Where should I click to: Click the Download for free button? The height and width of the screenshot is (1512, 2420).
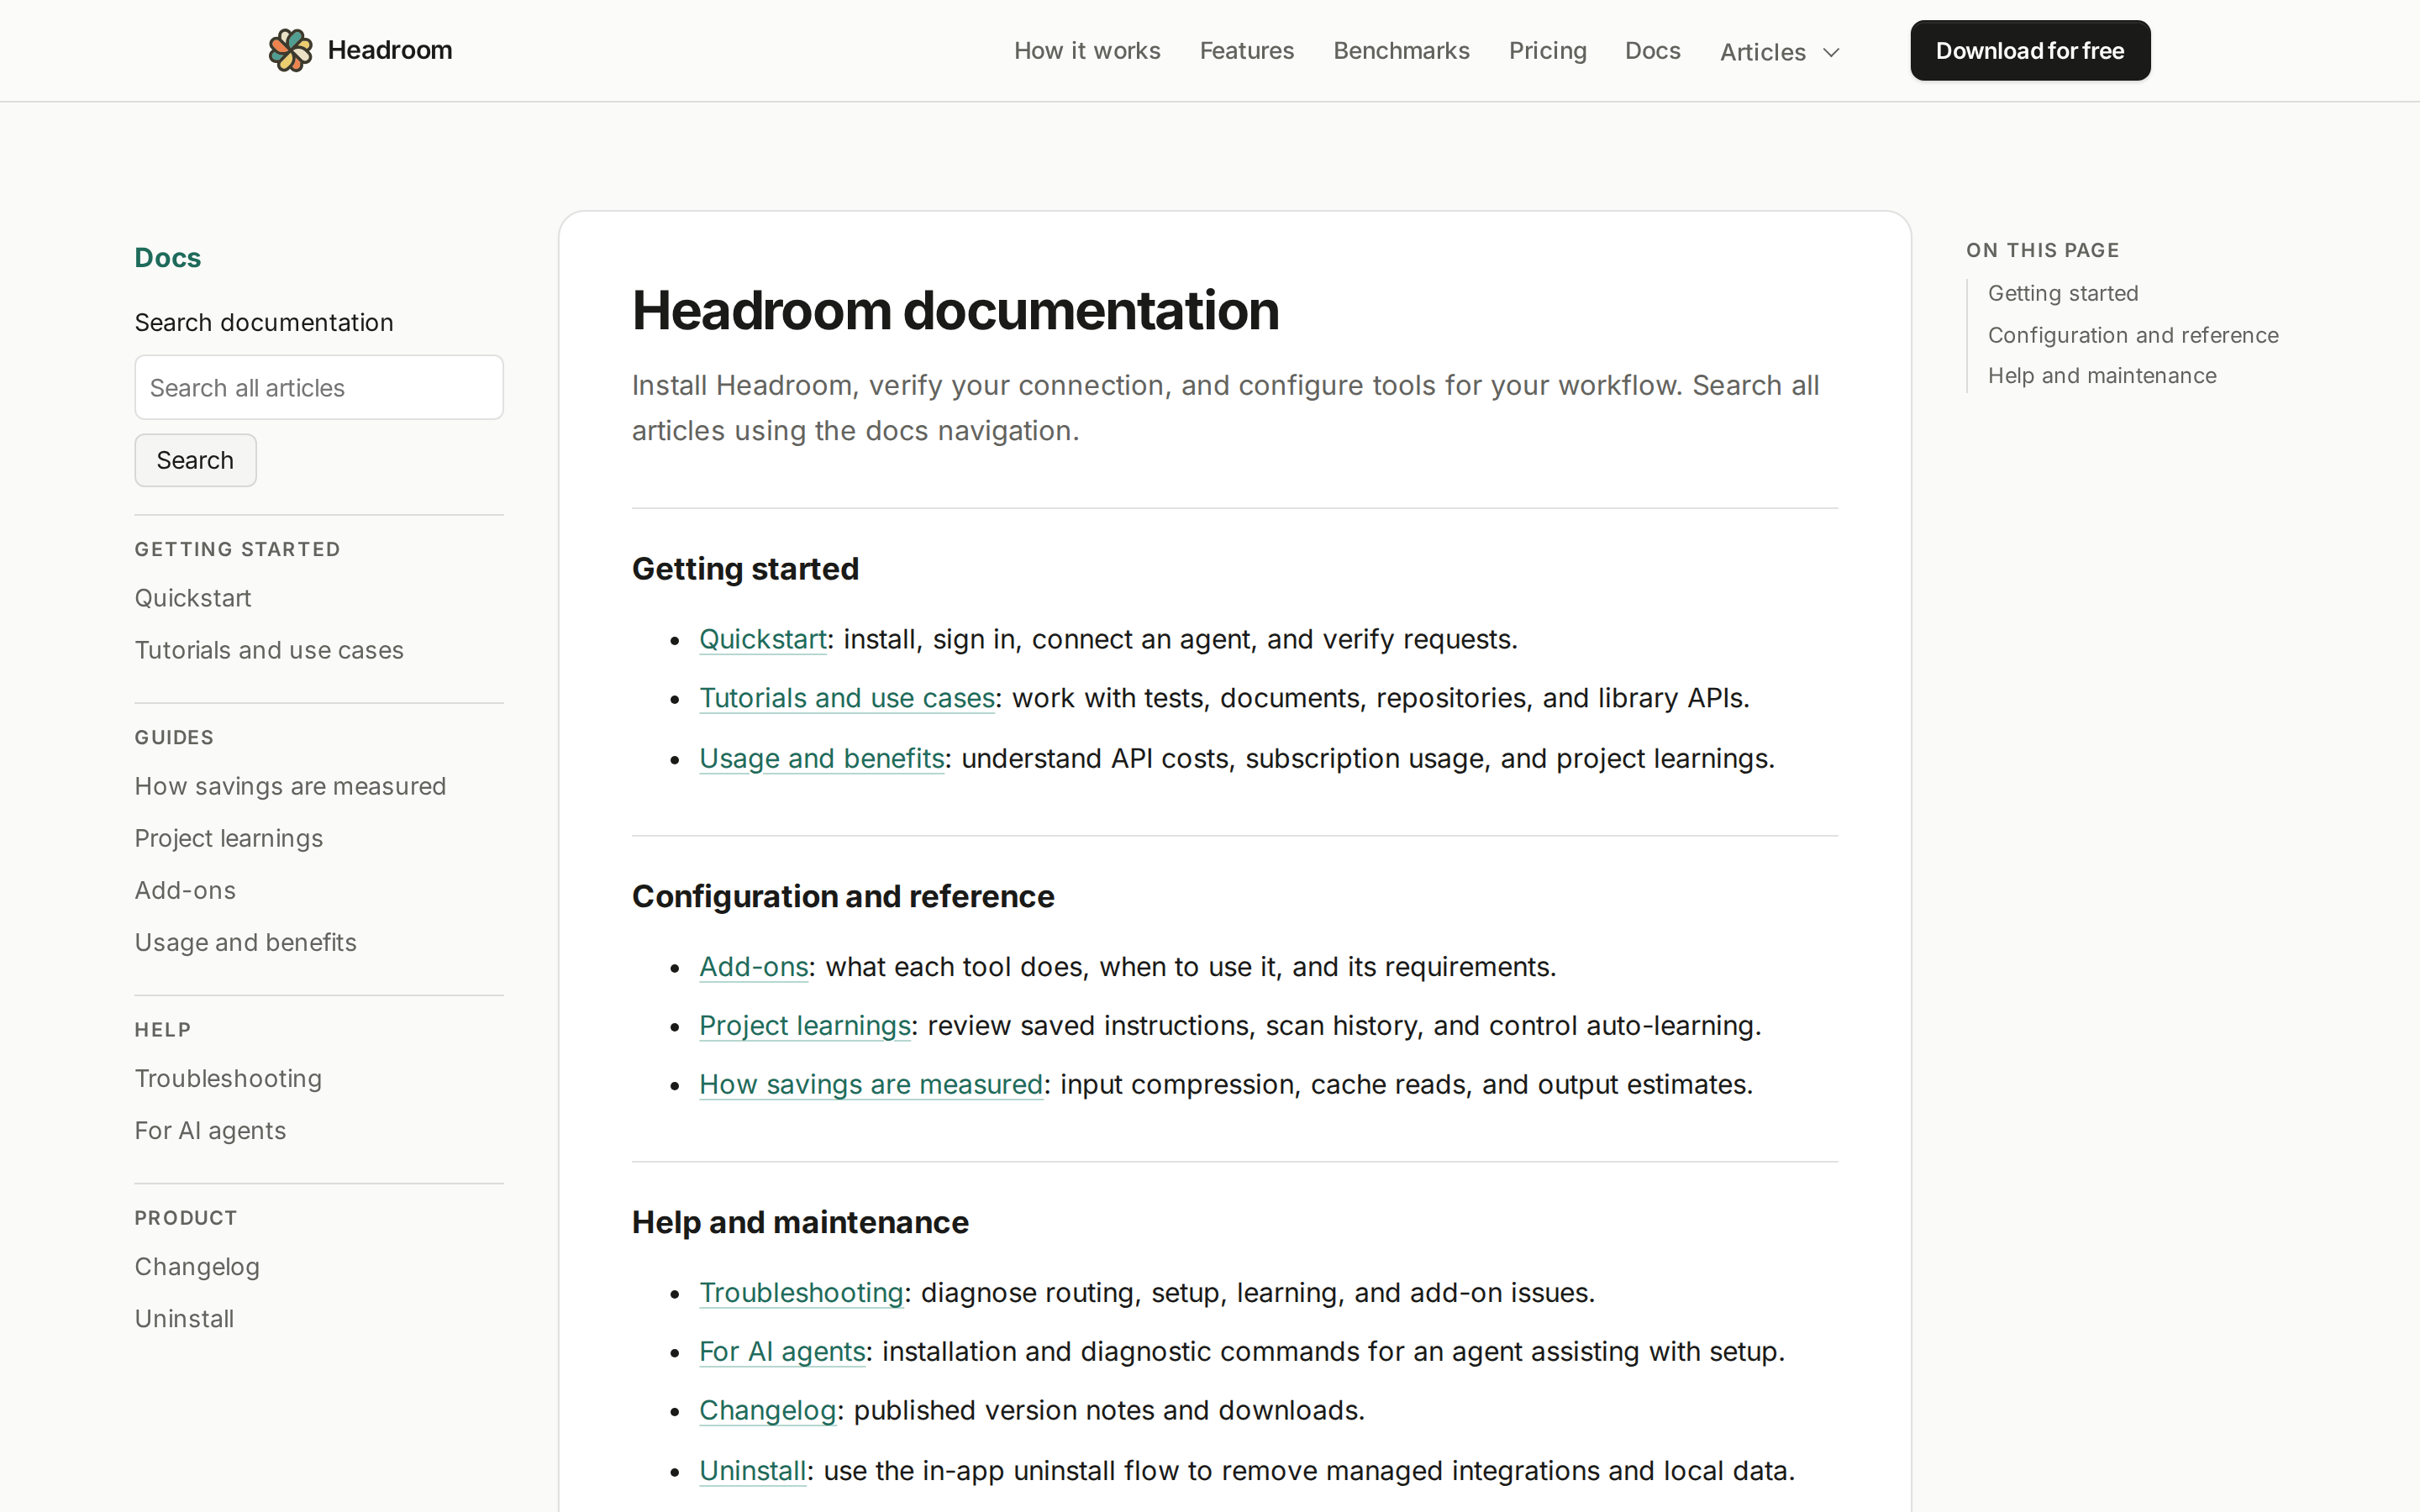pyautogui.click(x=2030, y=51)
